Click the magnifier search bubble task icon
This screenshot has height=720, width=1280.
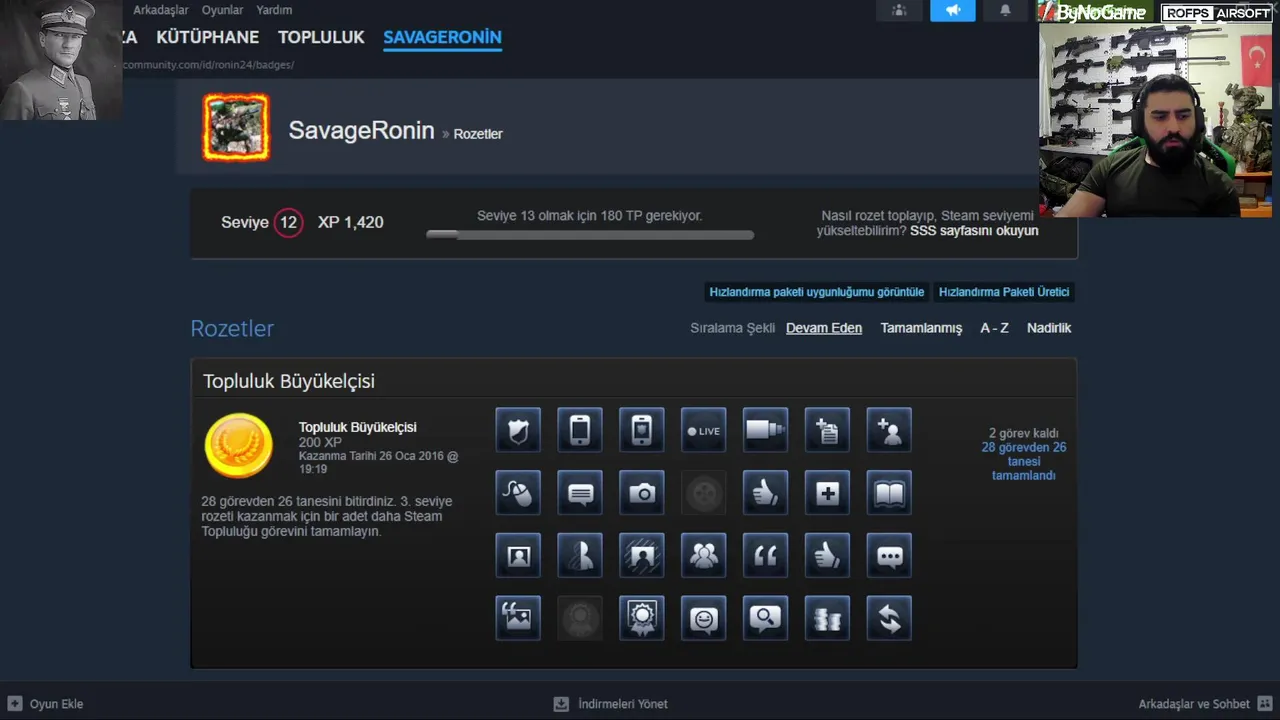pos(766,617)
